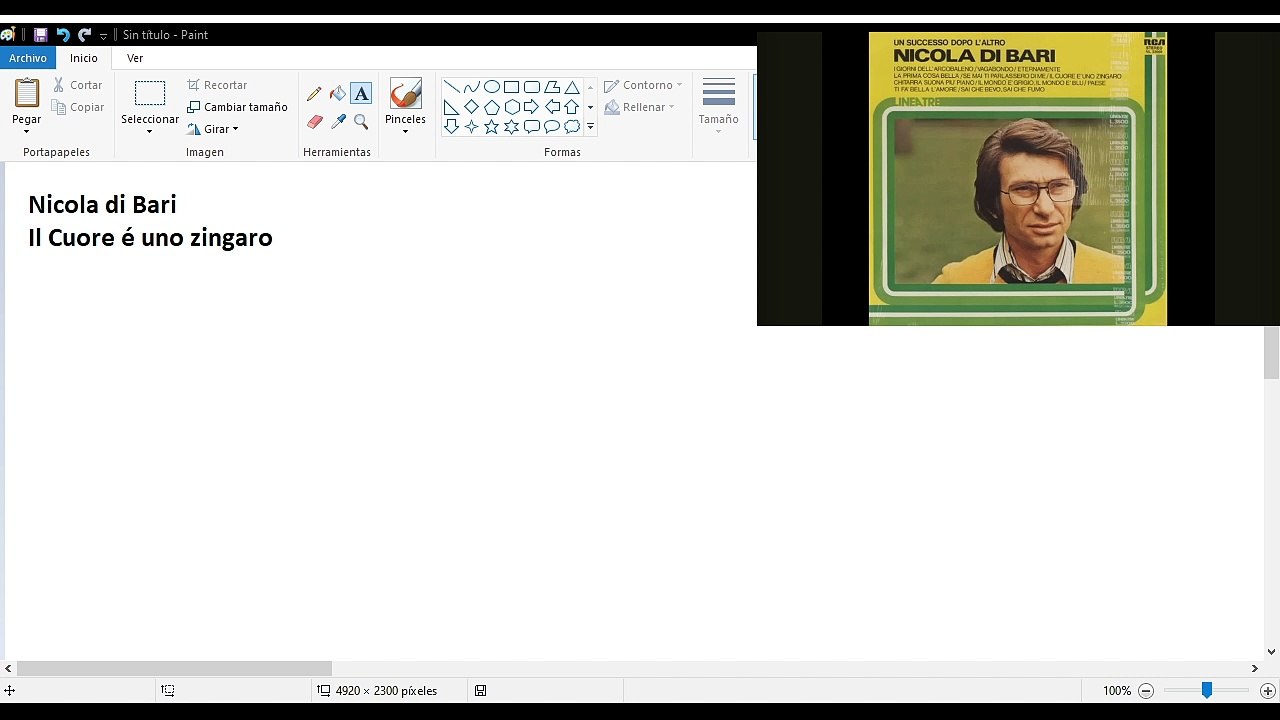Zoom out with the minus button
The height and width of the screenshot is (720, 1280).
(x=1146, y=691)
